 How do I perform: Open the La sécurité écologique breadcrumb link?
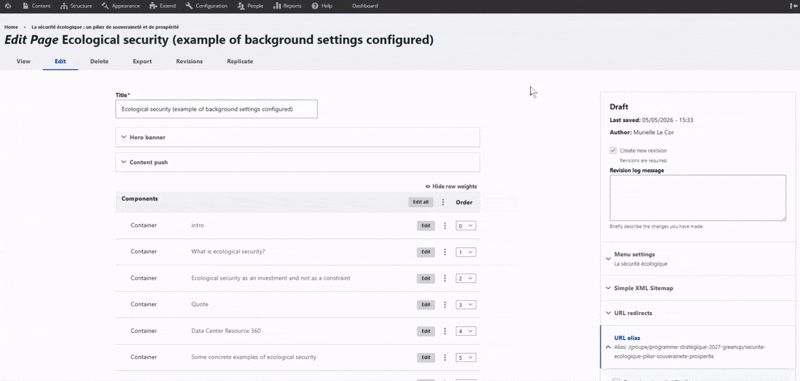click(x=105, y=27)
